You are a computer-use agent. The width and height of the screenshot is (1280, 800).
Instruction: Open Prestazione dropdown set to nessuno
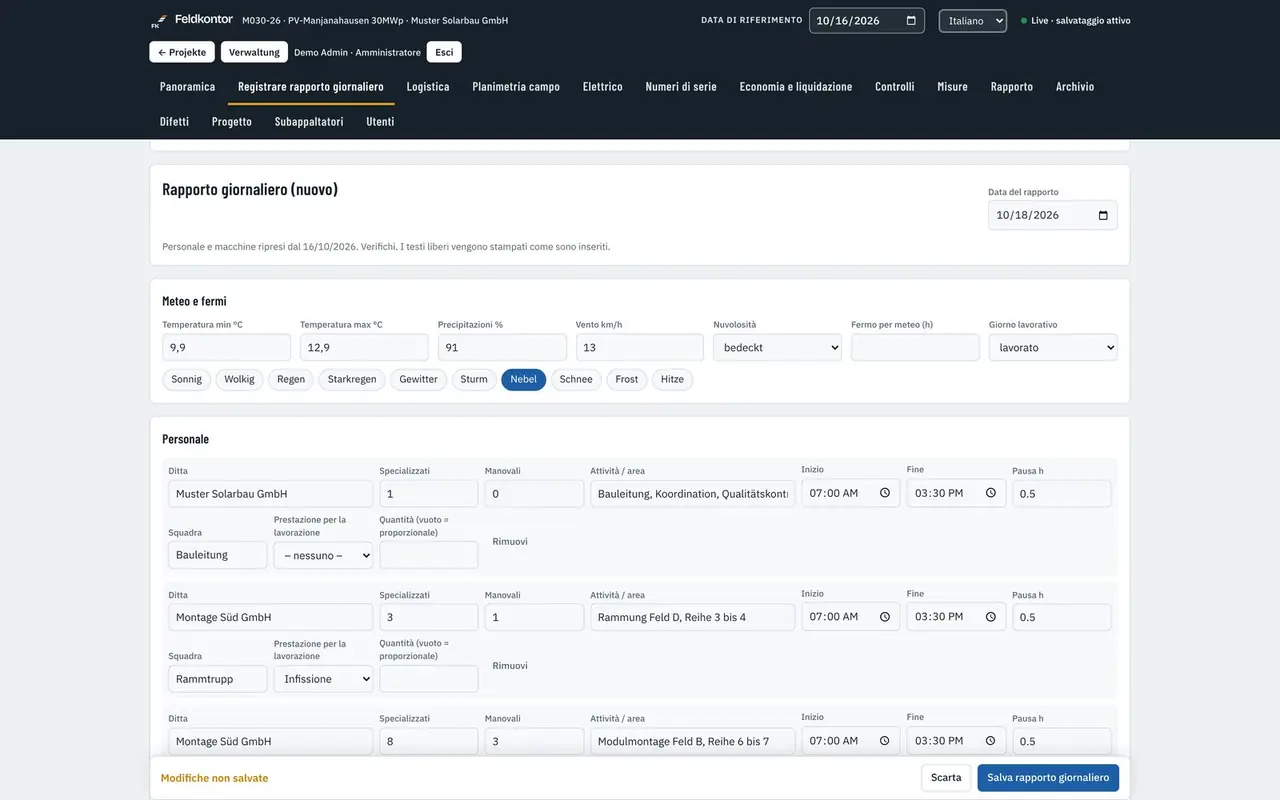click(323, 555)
